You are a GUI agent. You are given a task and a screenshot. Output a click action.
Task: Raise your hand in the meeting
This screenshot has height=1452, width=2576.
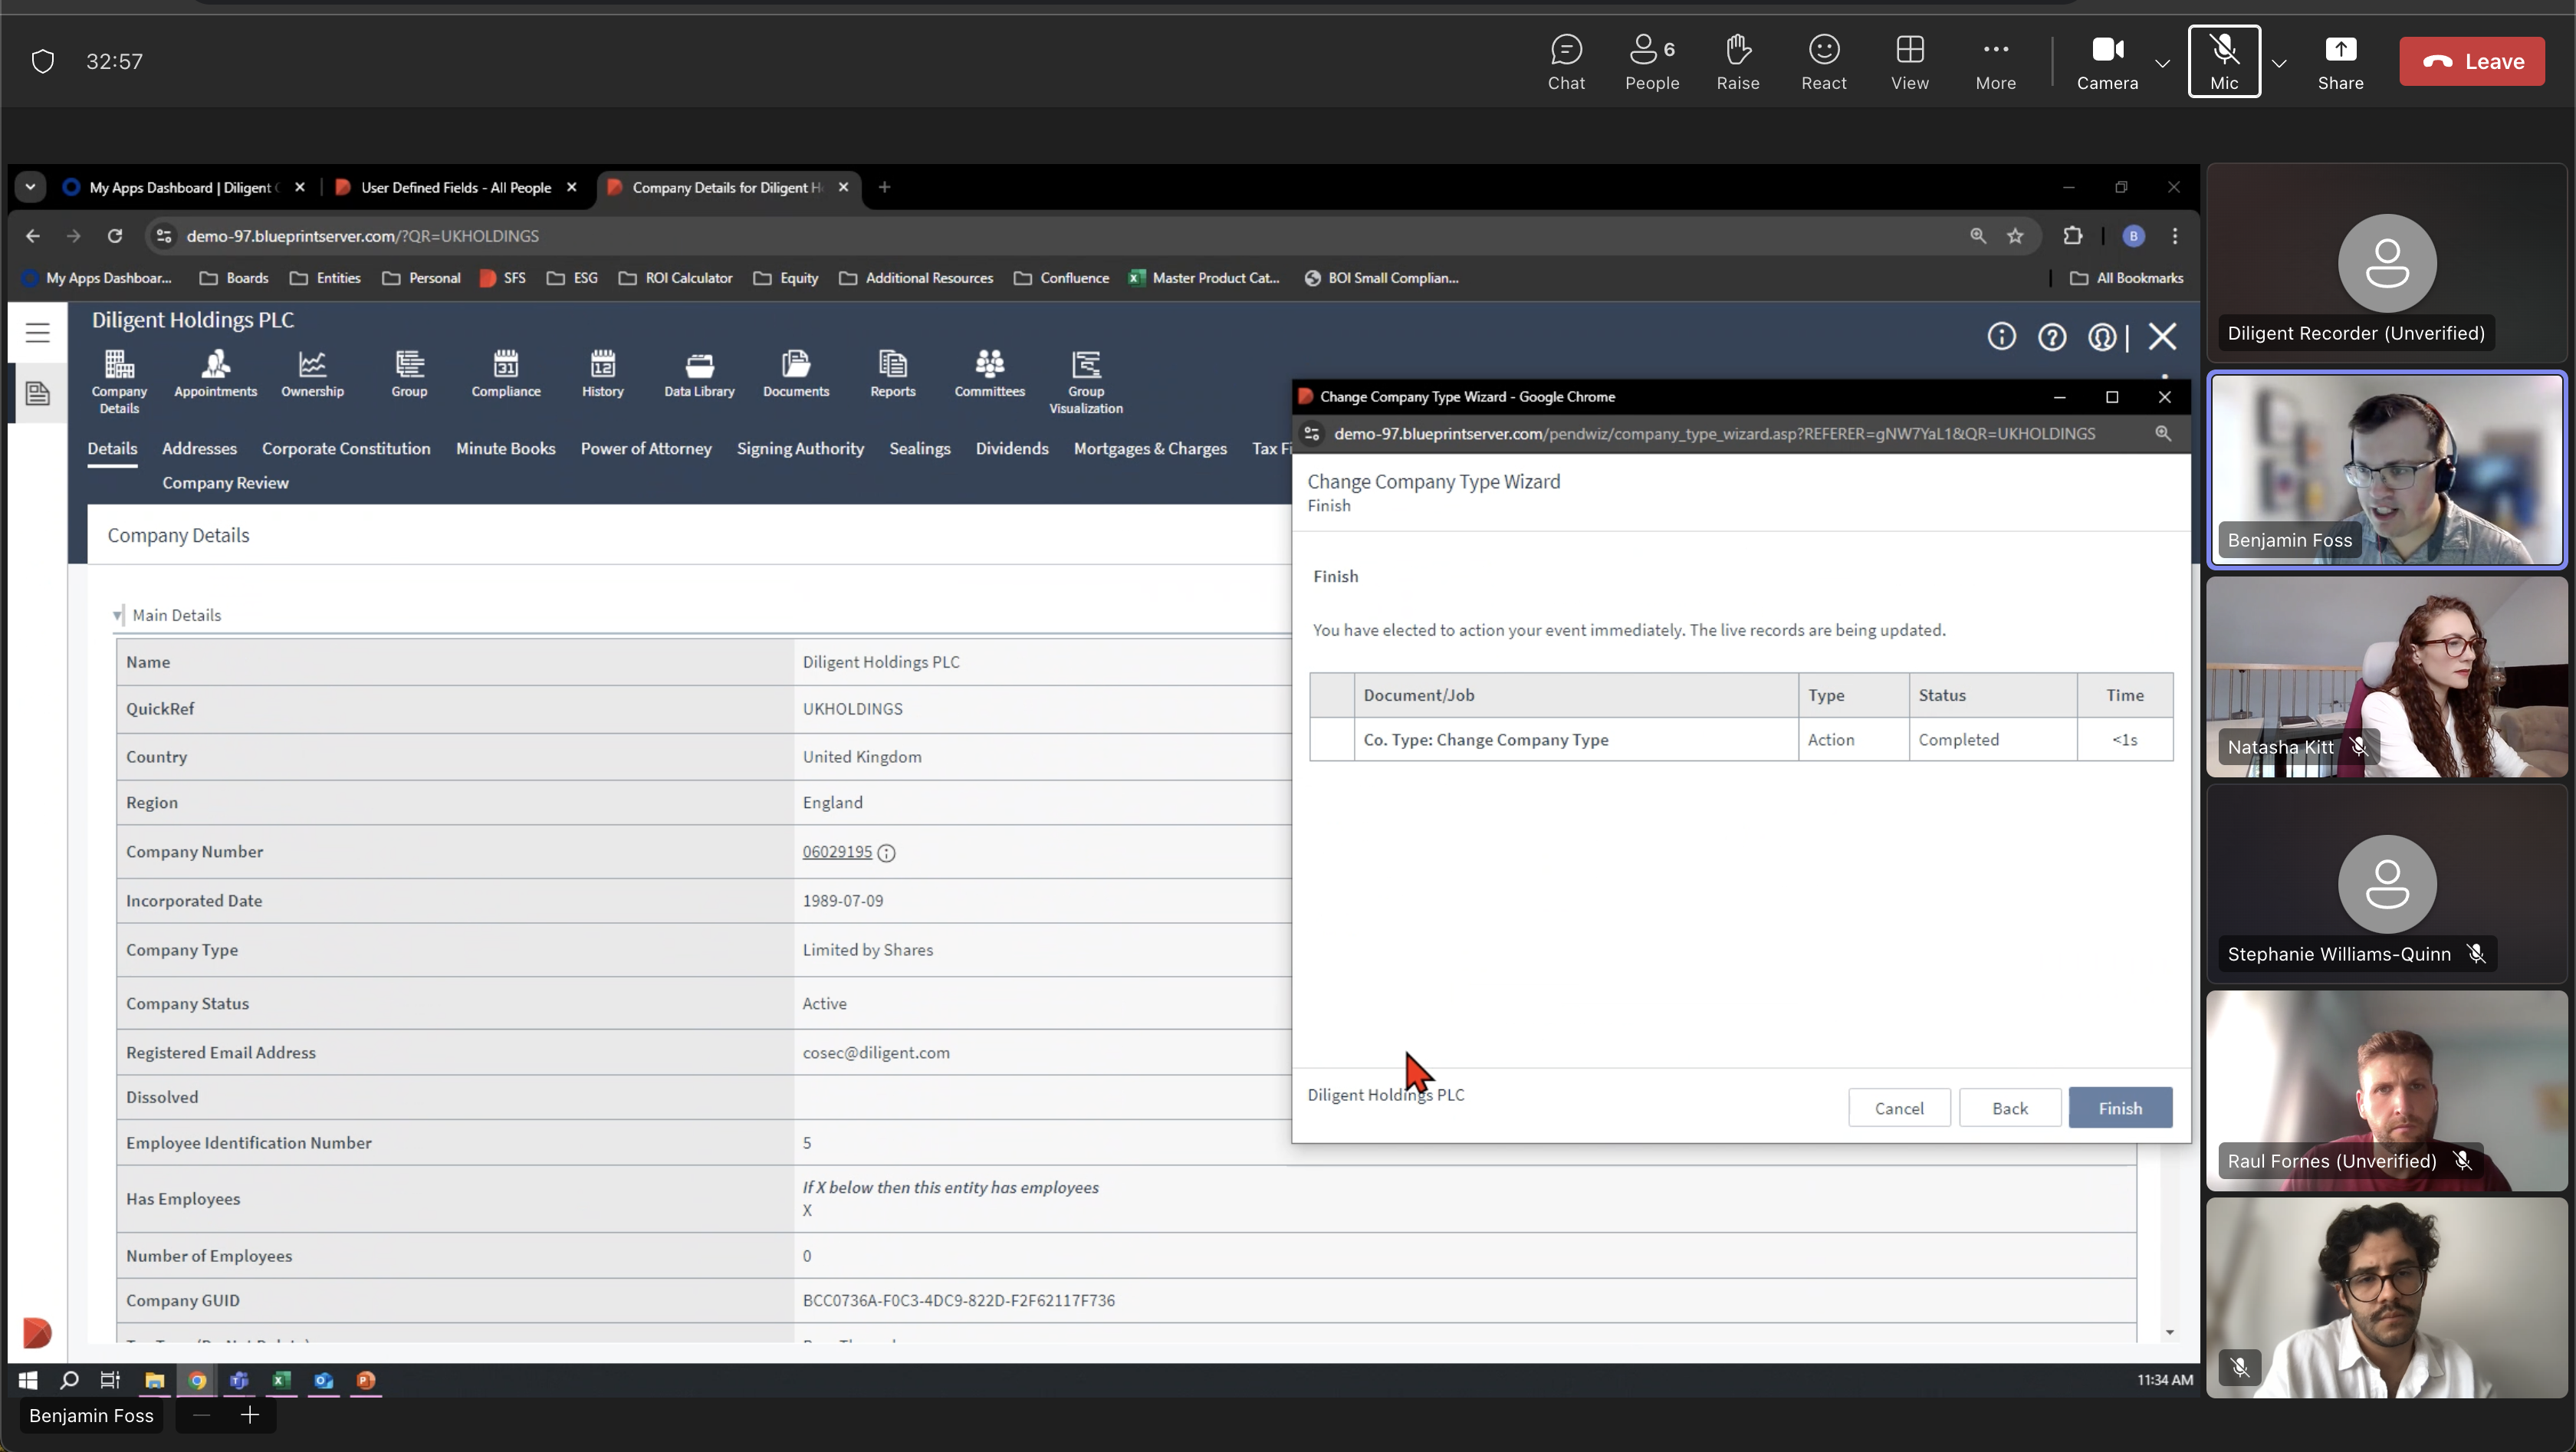1738,62
